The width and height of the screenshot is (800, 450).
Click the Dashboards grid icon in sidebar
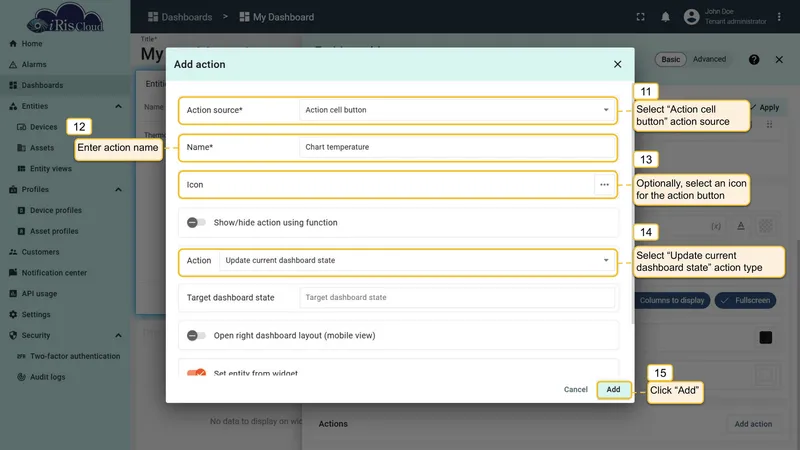[x=13, y=85]
